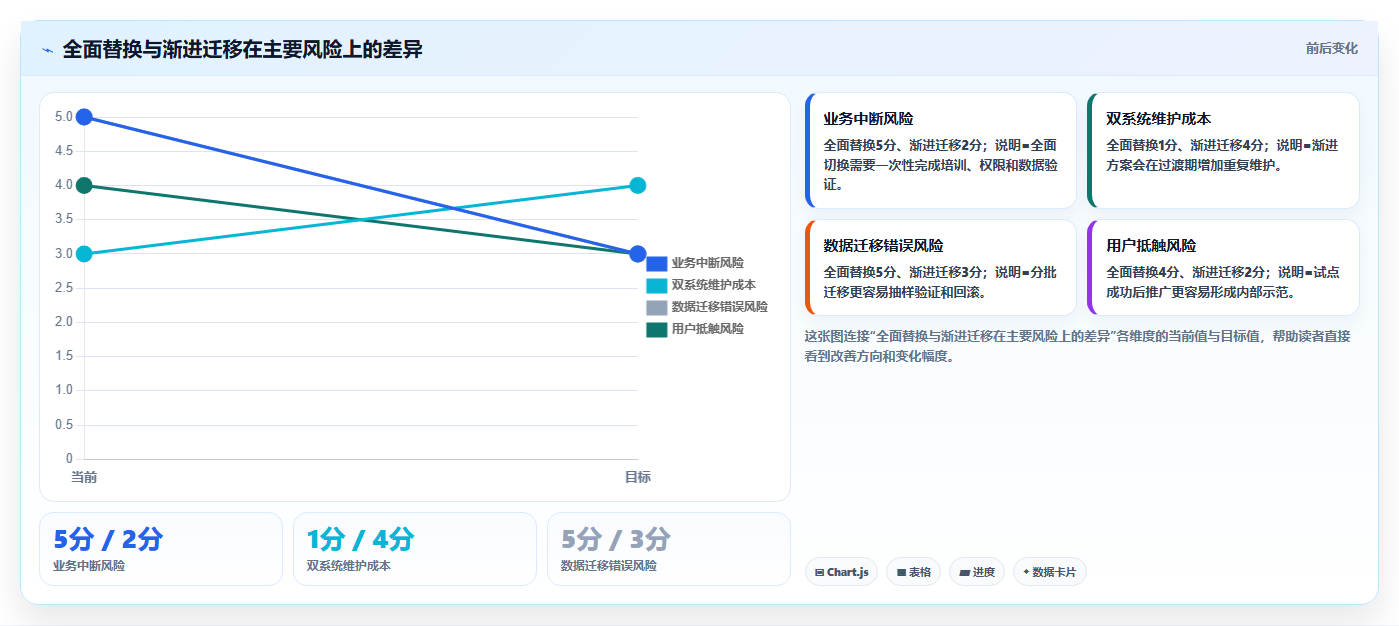Click the 1.5 y-axis tick label

coord(64,356)
